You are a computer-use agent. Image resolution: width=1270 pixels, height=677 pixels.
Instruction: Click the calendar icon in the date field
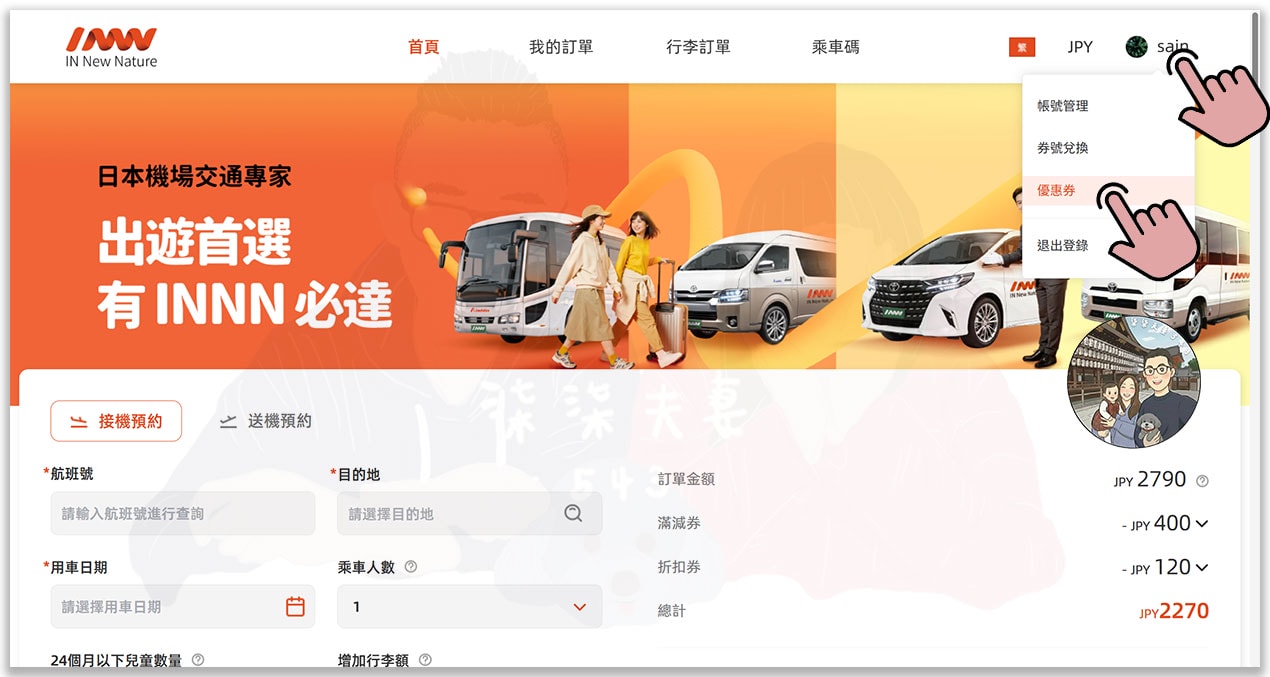pos(295,606)
